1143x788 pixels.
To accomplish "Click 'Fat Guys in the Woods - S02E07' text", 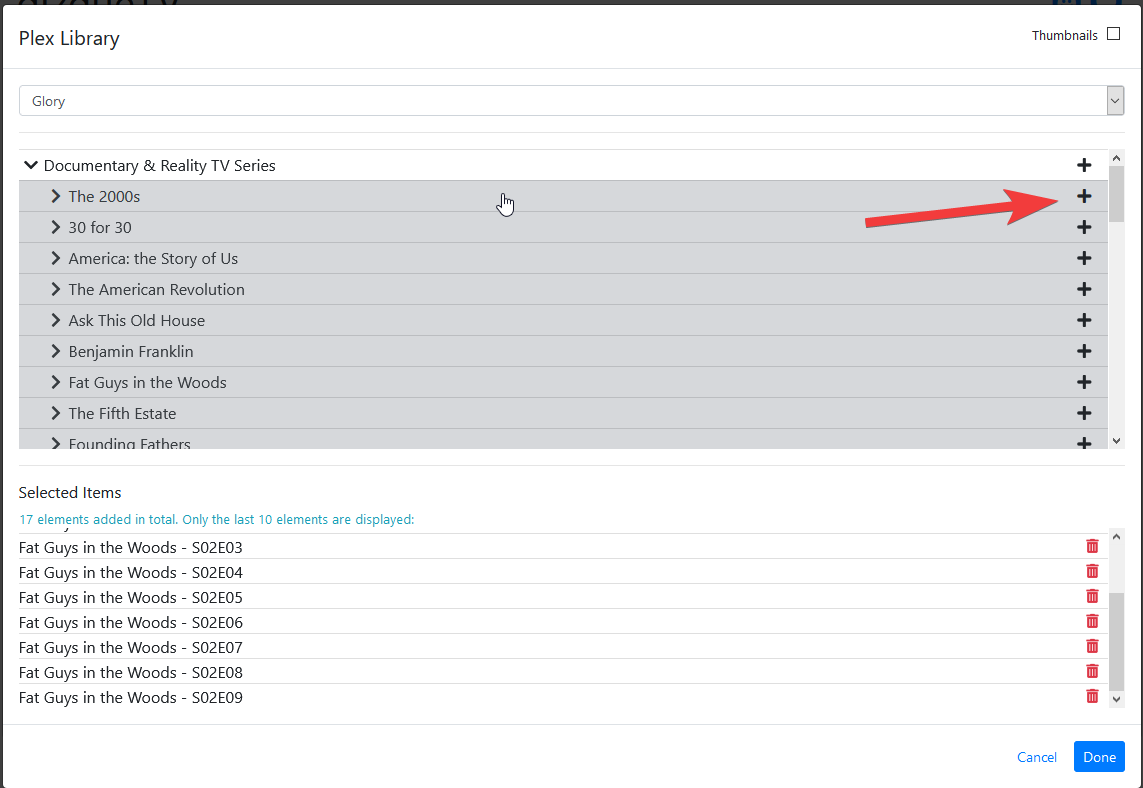I will coord(130,647).
